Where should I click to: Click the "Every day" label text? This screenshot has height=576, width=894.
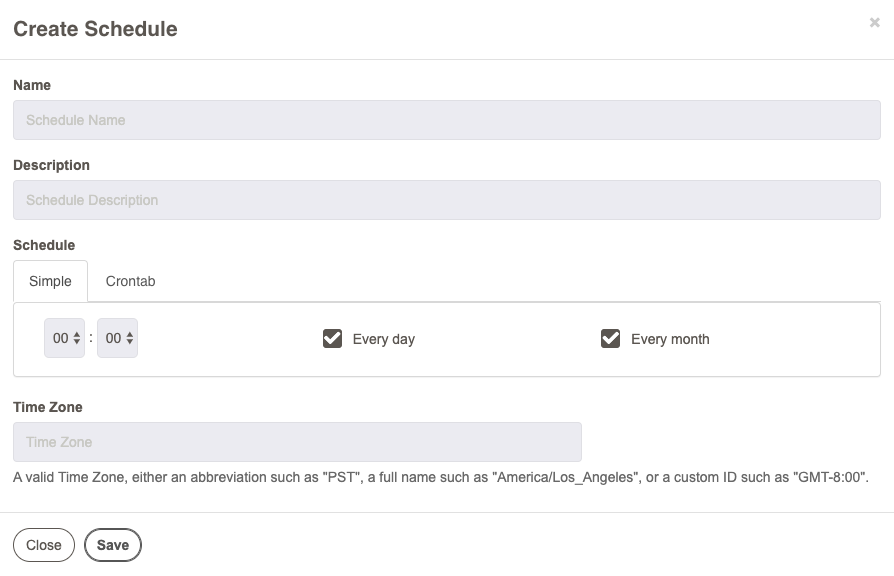tap(384, 339)
